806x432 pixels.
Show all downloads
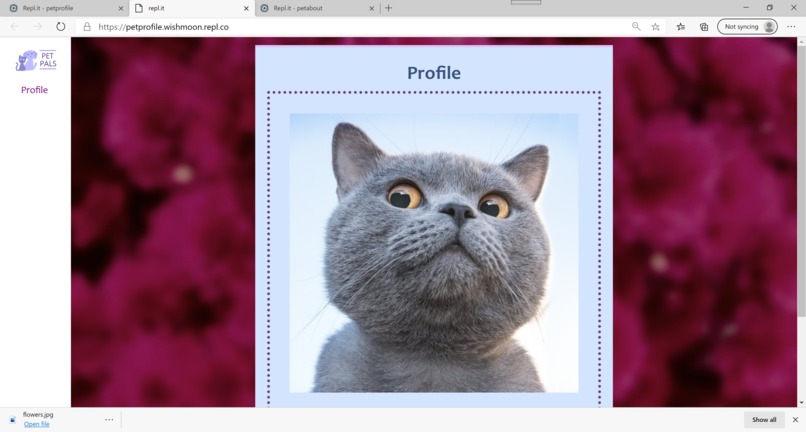[764, 420]
